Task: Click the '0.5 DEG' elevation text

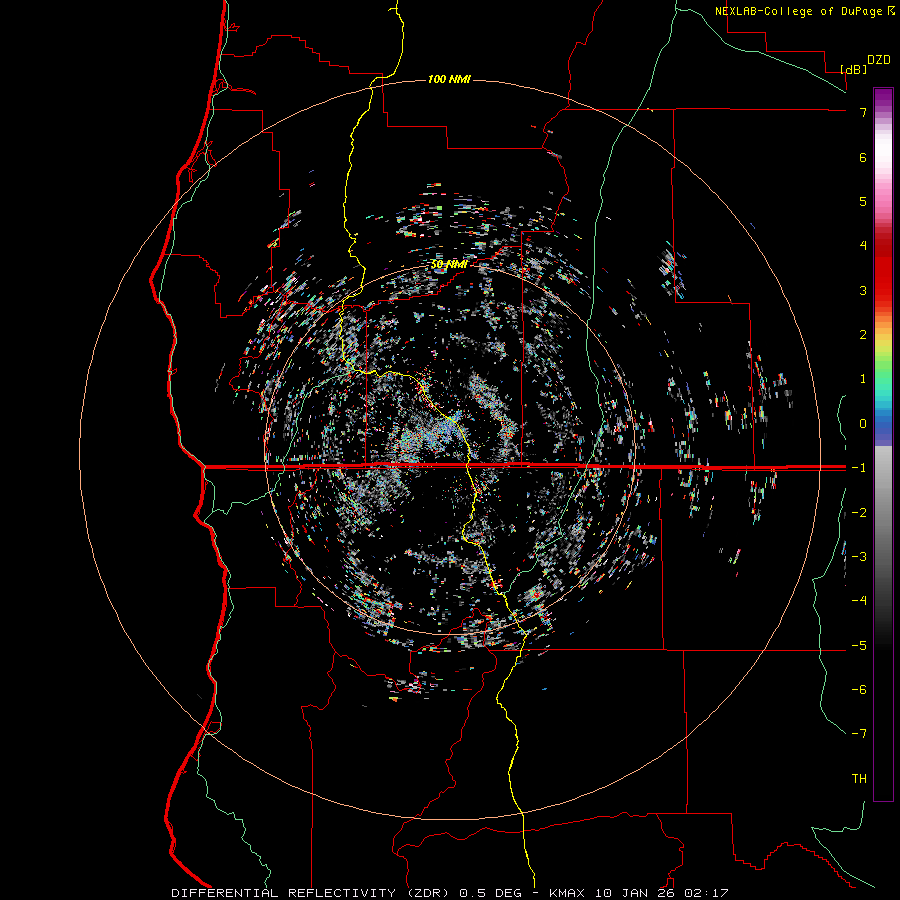Action: (491, 893)
